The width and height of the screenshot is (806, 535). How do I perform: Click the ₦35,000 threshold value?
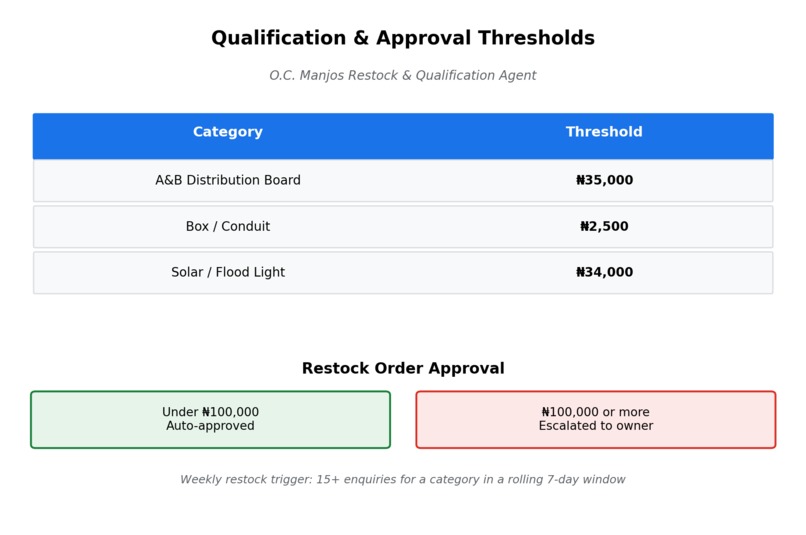604,180
